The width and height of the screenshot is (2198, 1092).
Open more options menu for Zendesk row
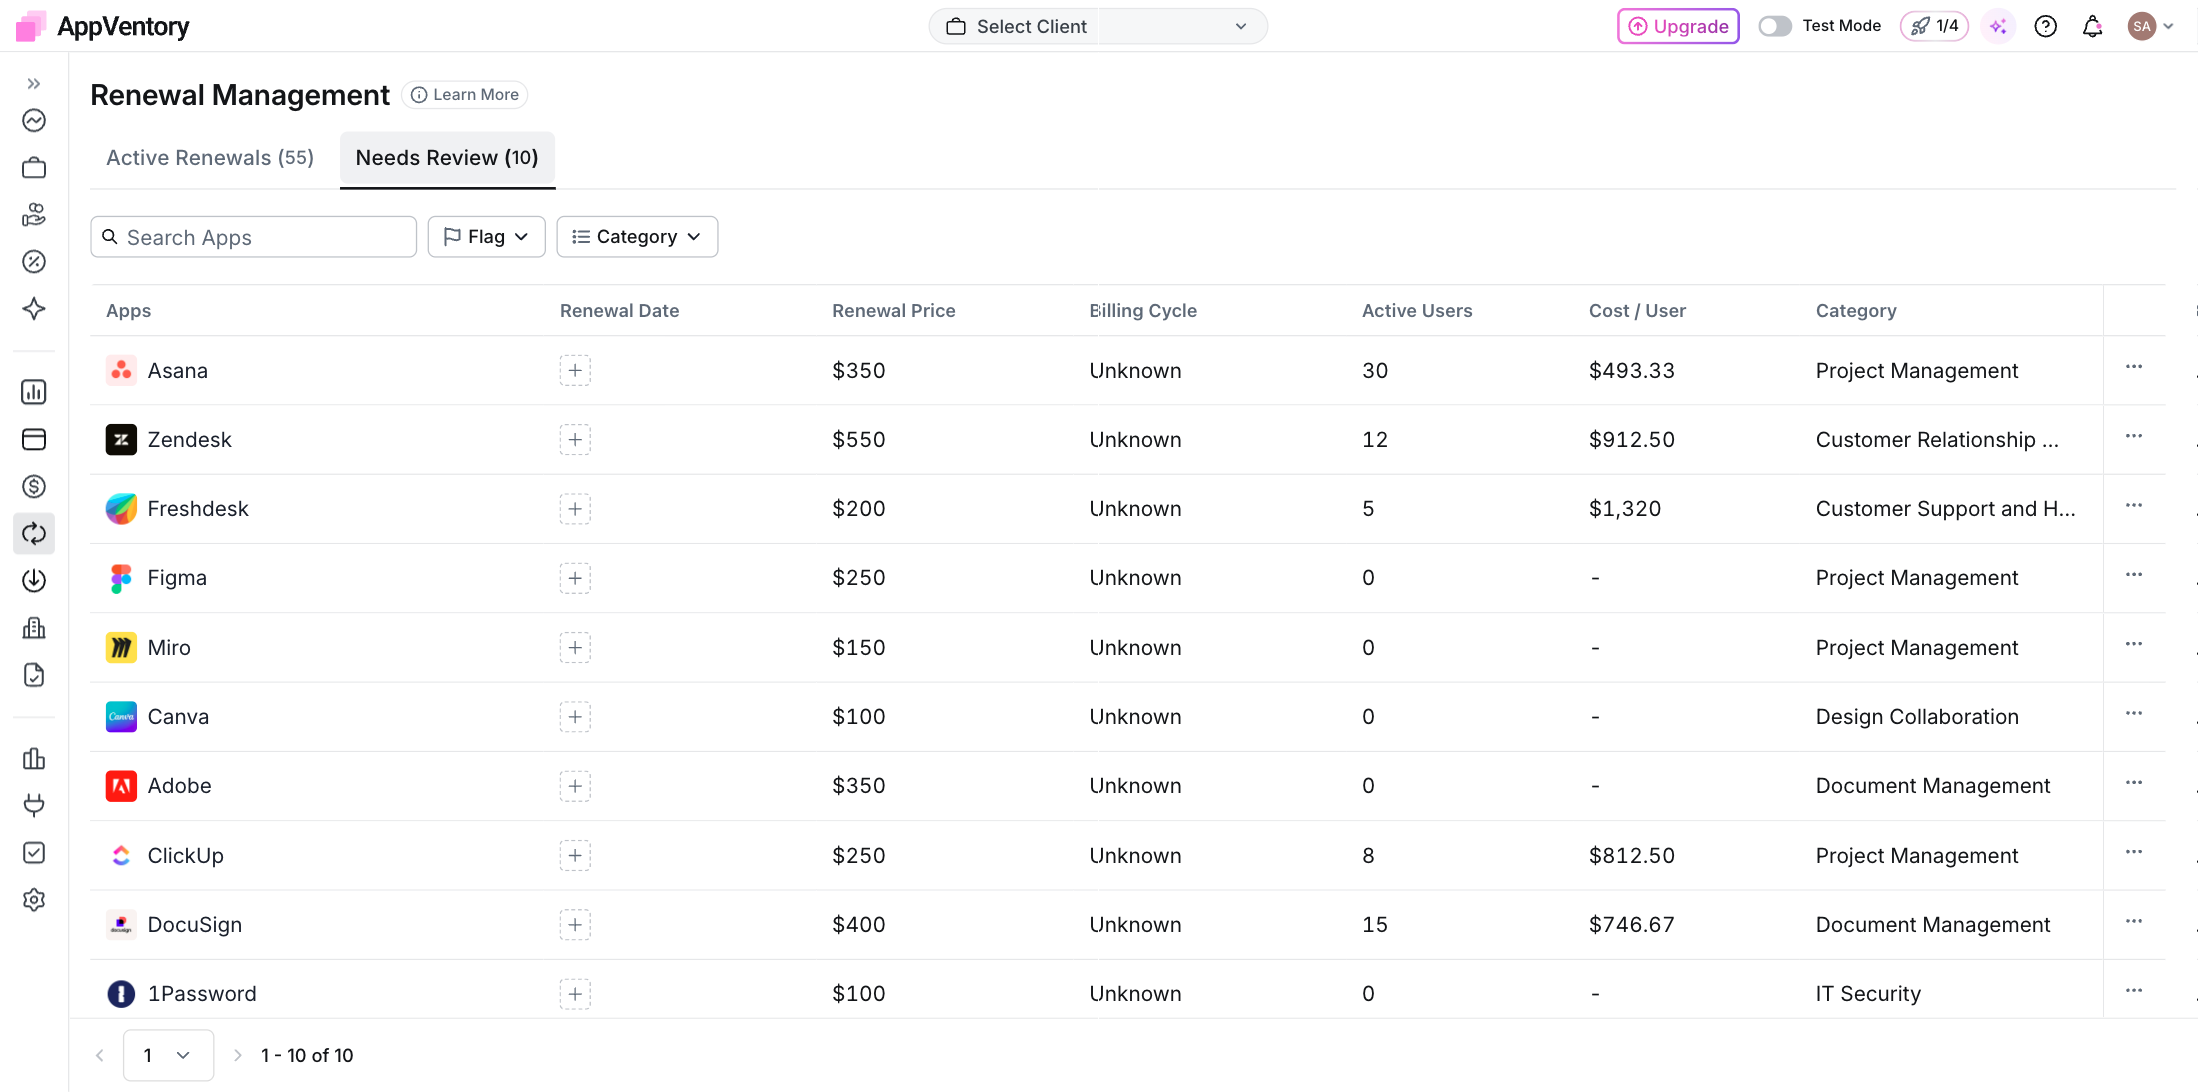(2134, 436)
